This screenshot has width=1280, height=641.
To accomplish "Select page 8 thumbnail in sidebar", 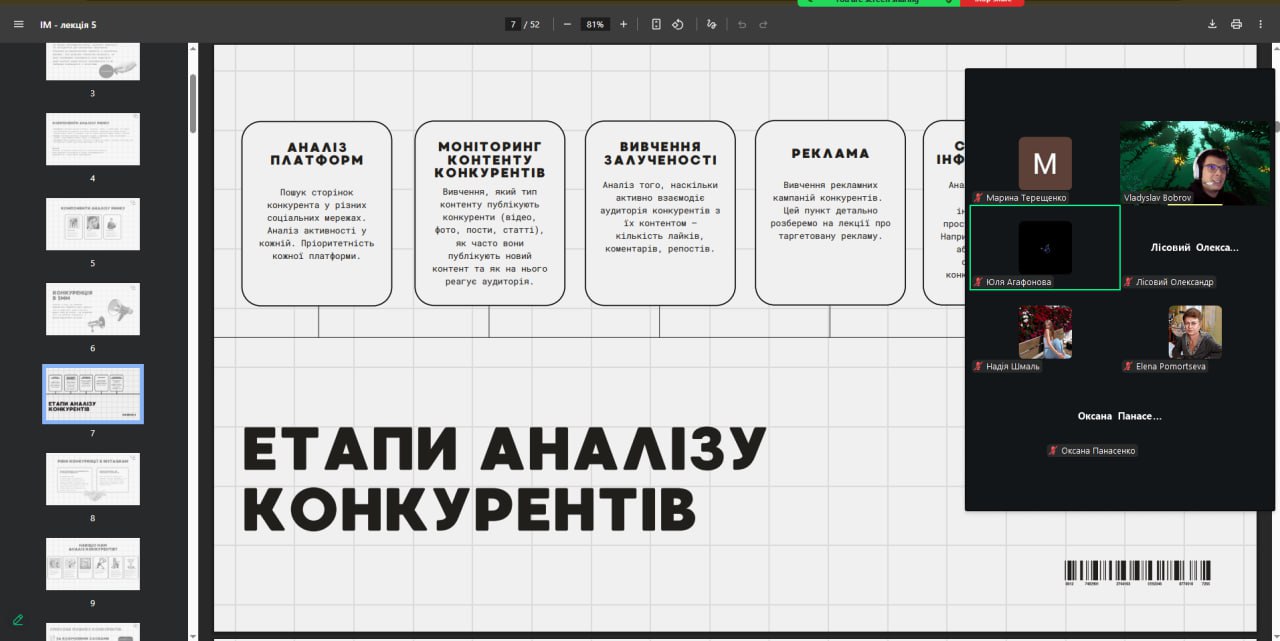I will pos(93,479).
